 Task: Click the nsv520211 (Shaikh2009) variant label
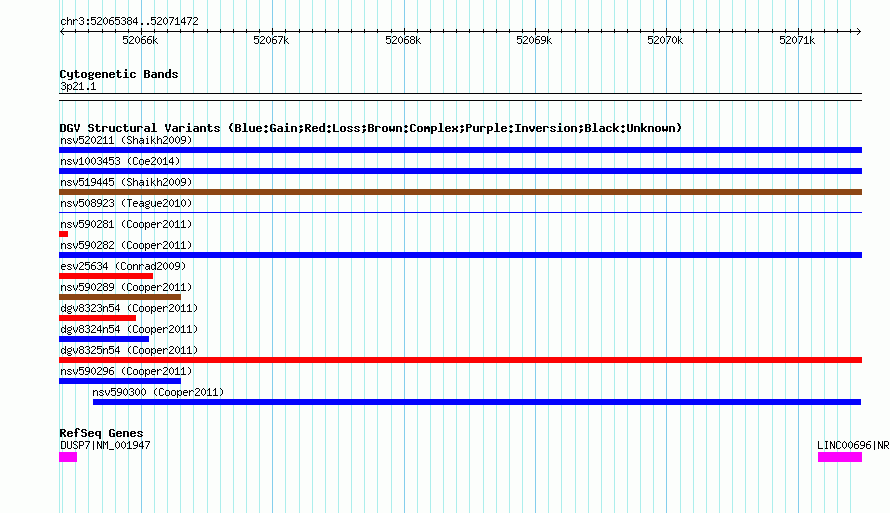click(126, 140)
